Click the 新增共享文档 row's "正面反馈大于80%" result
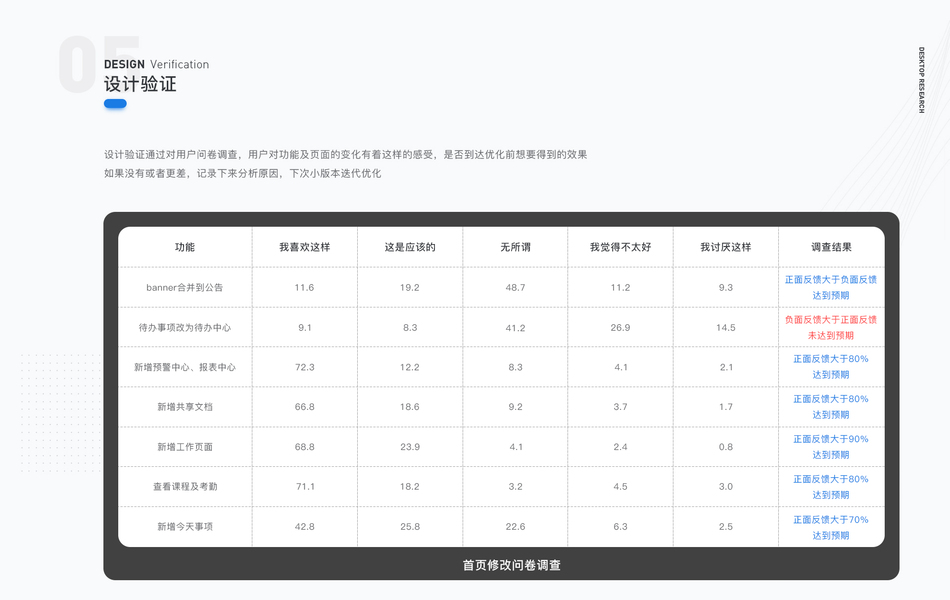The width and height of the screenshot is (950, 600). (x=831, y=399)
